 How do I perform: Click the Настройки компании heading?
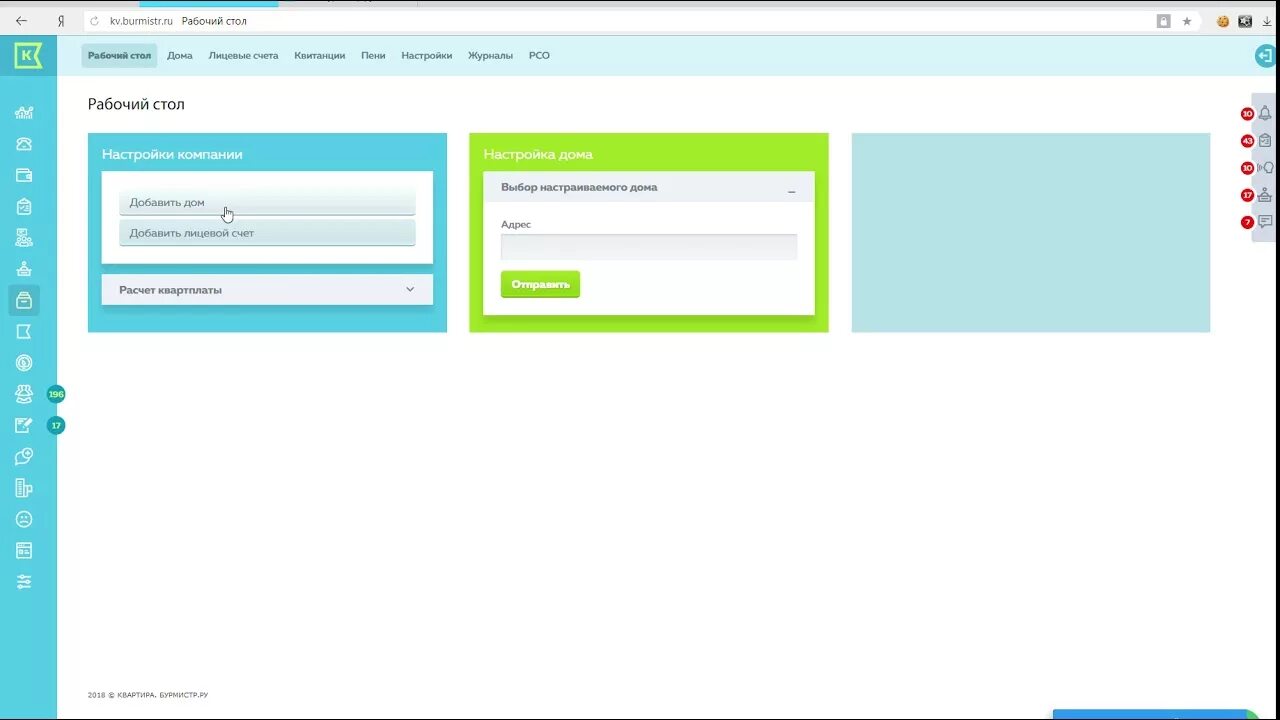172,154
